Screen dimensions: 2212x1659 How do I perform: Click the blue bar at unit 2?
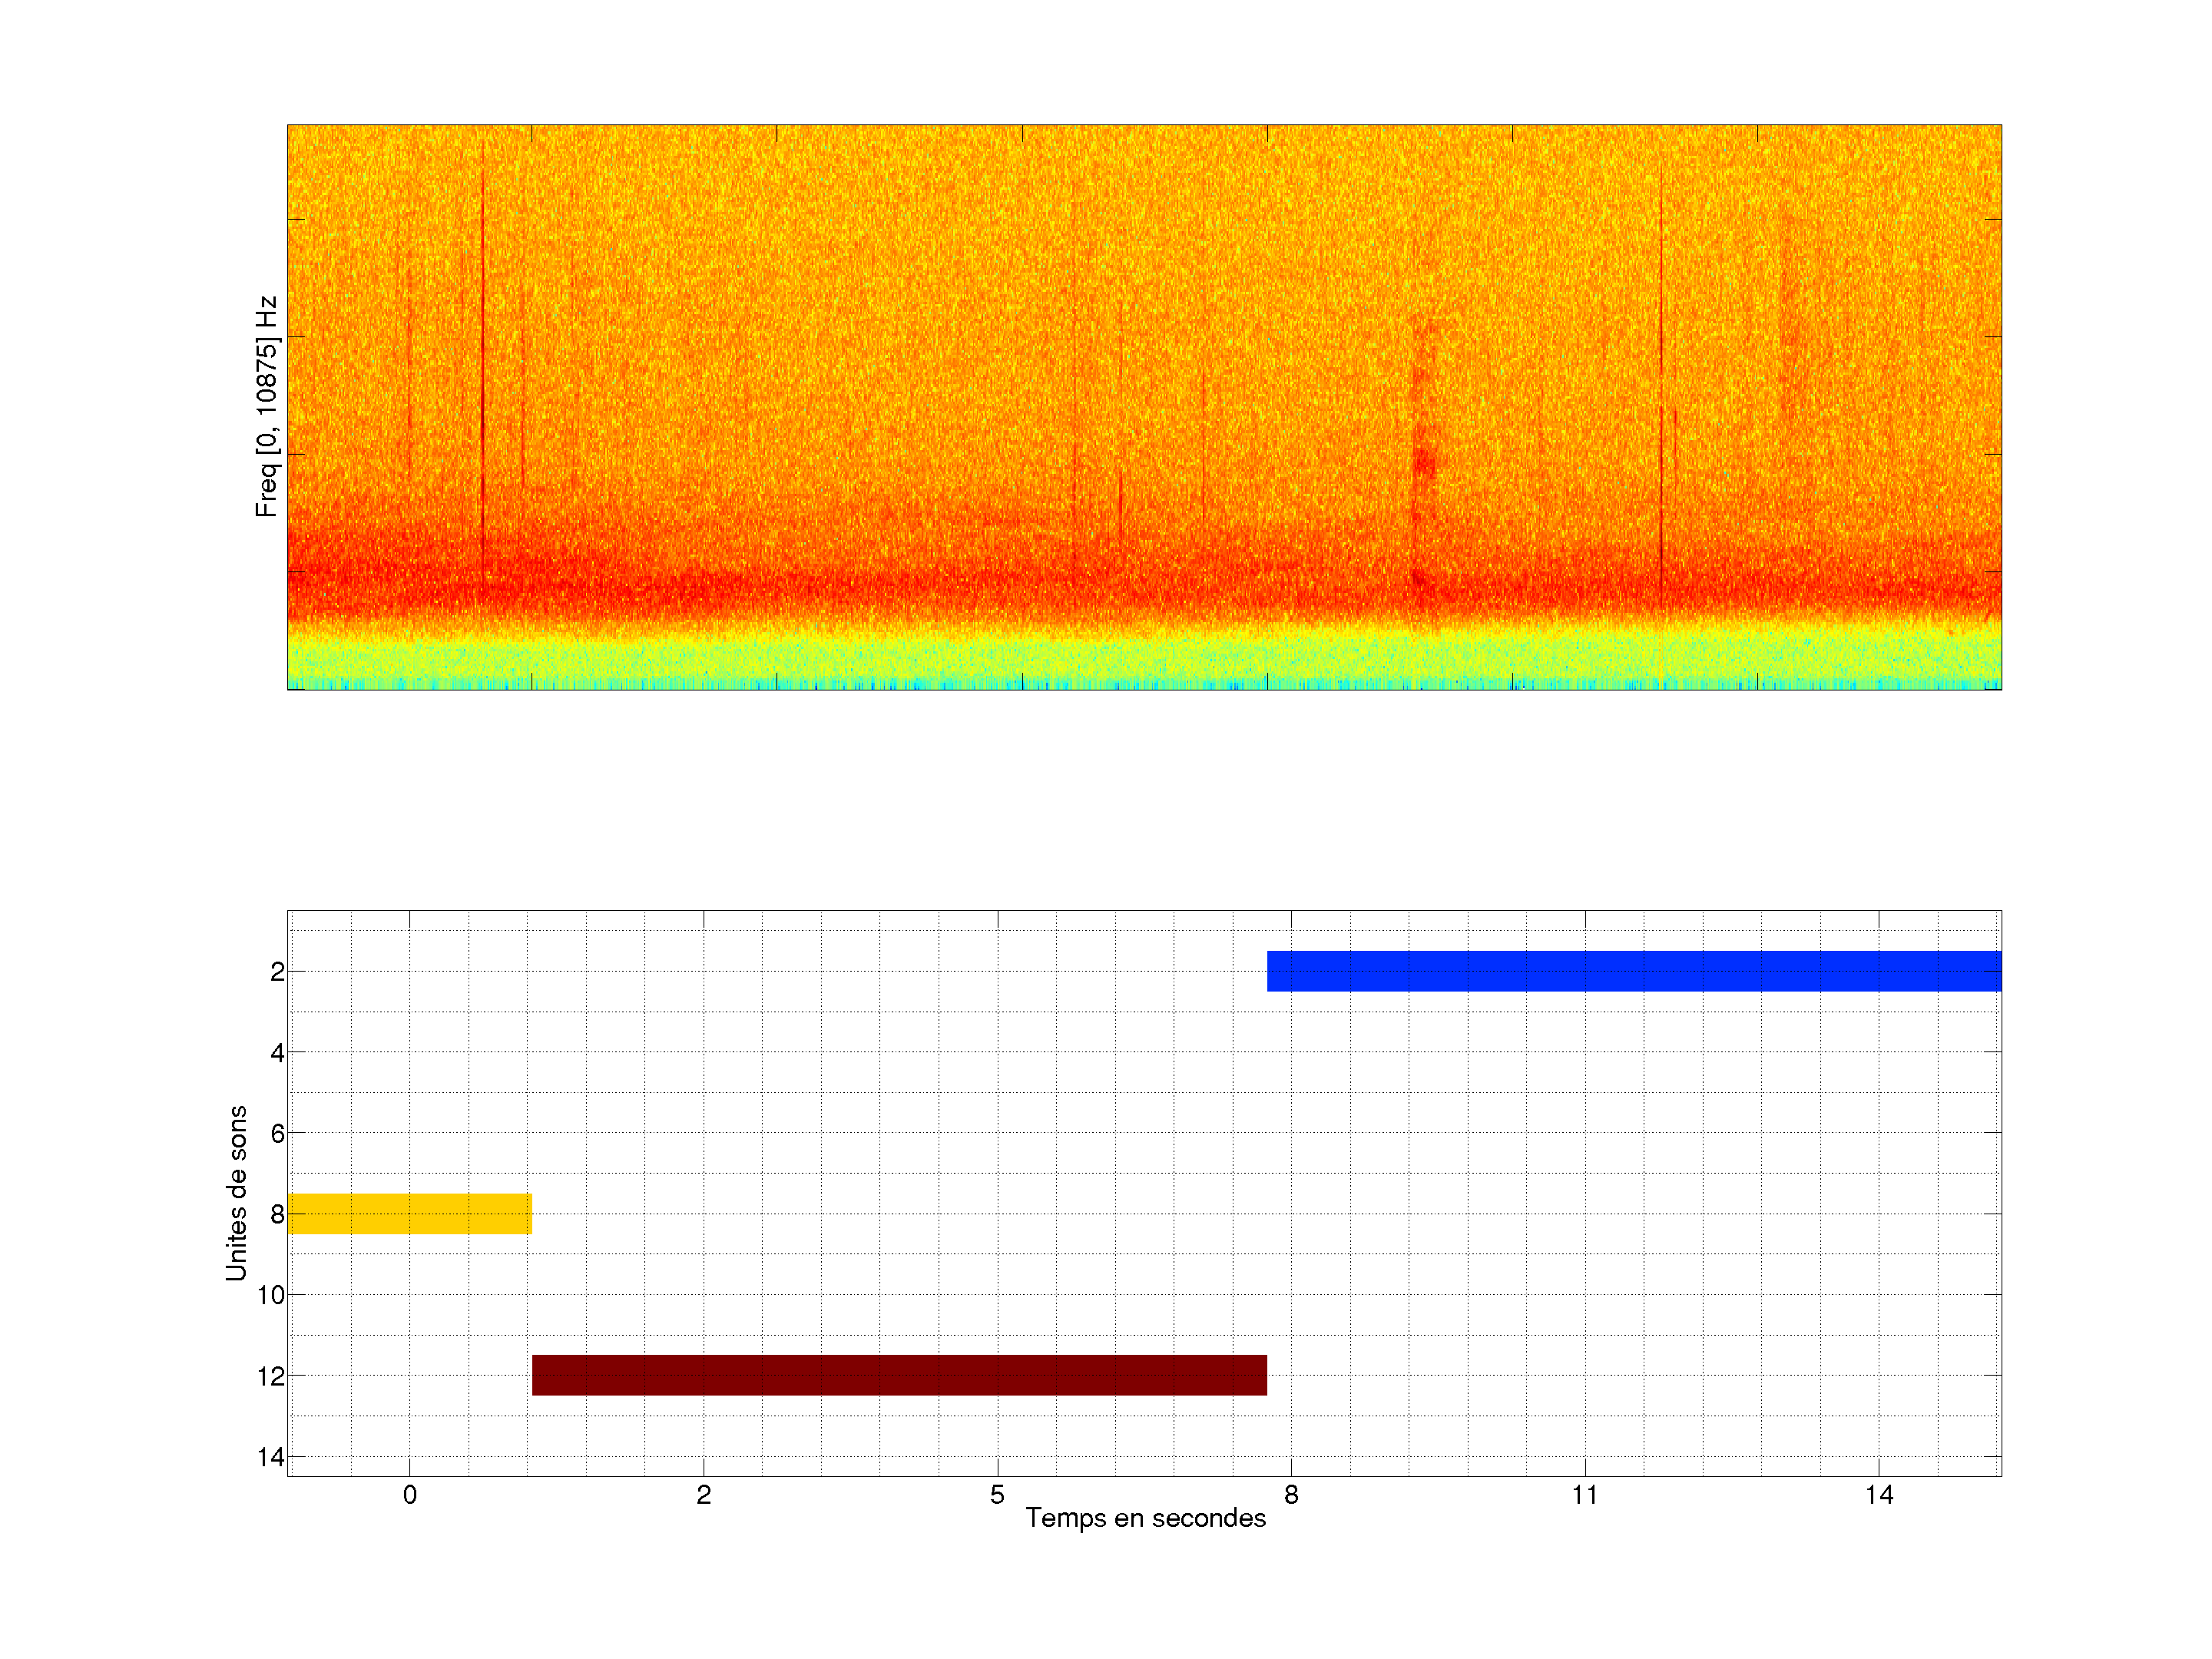1633,971
